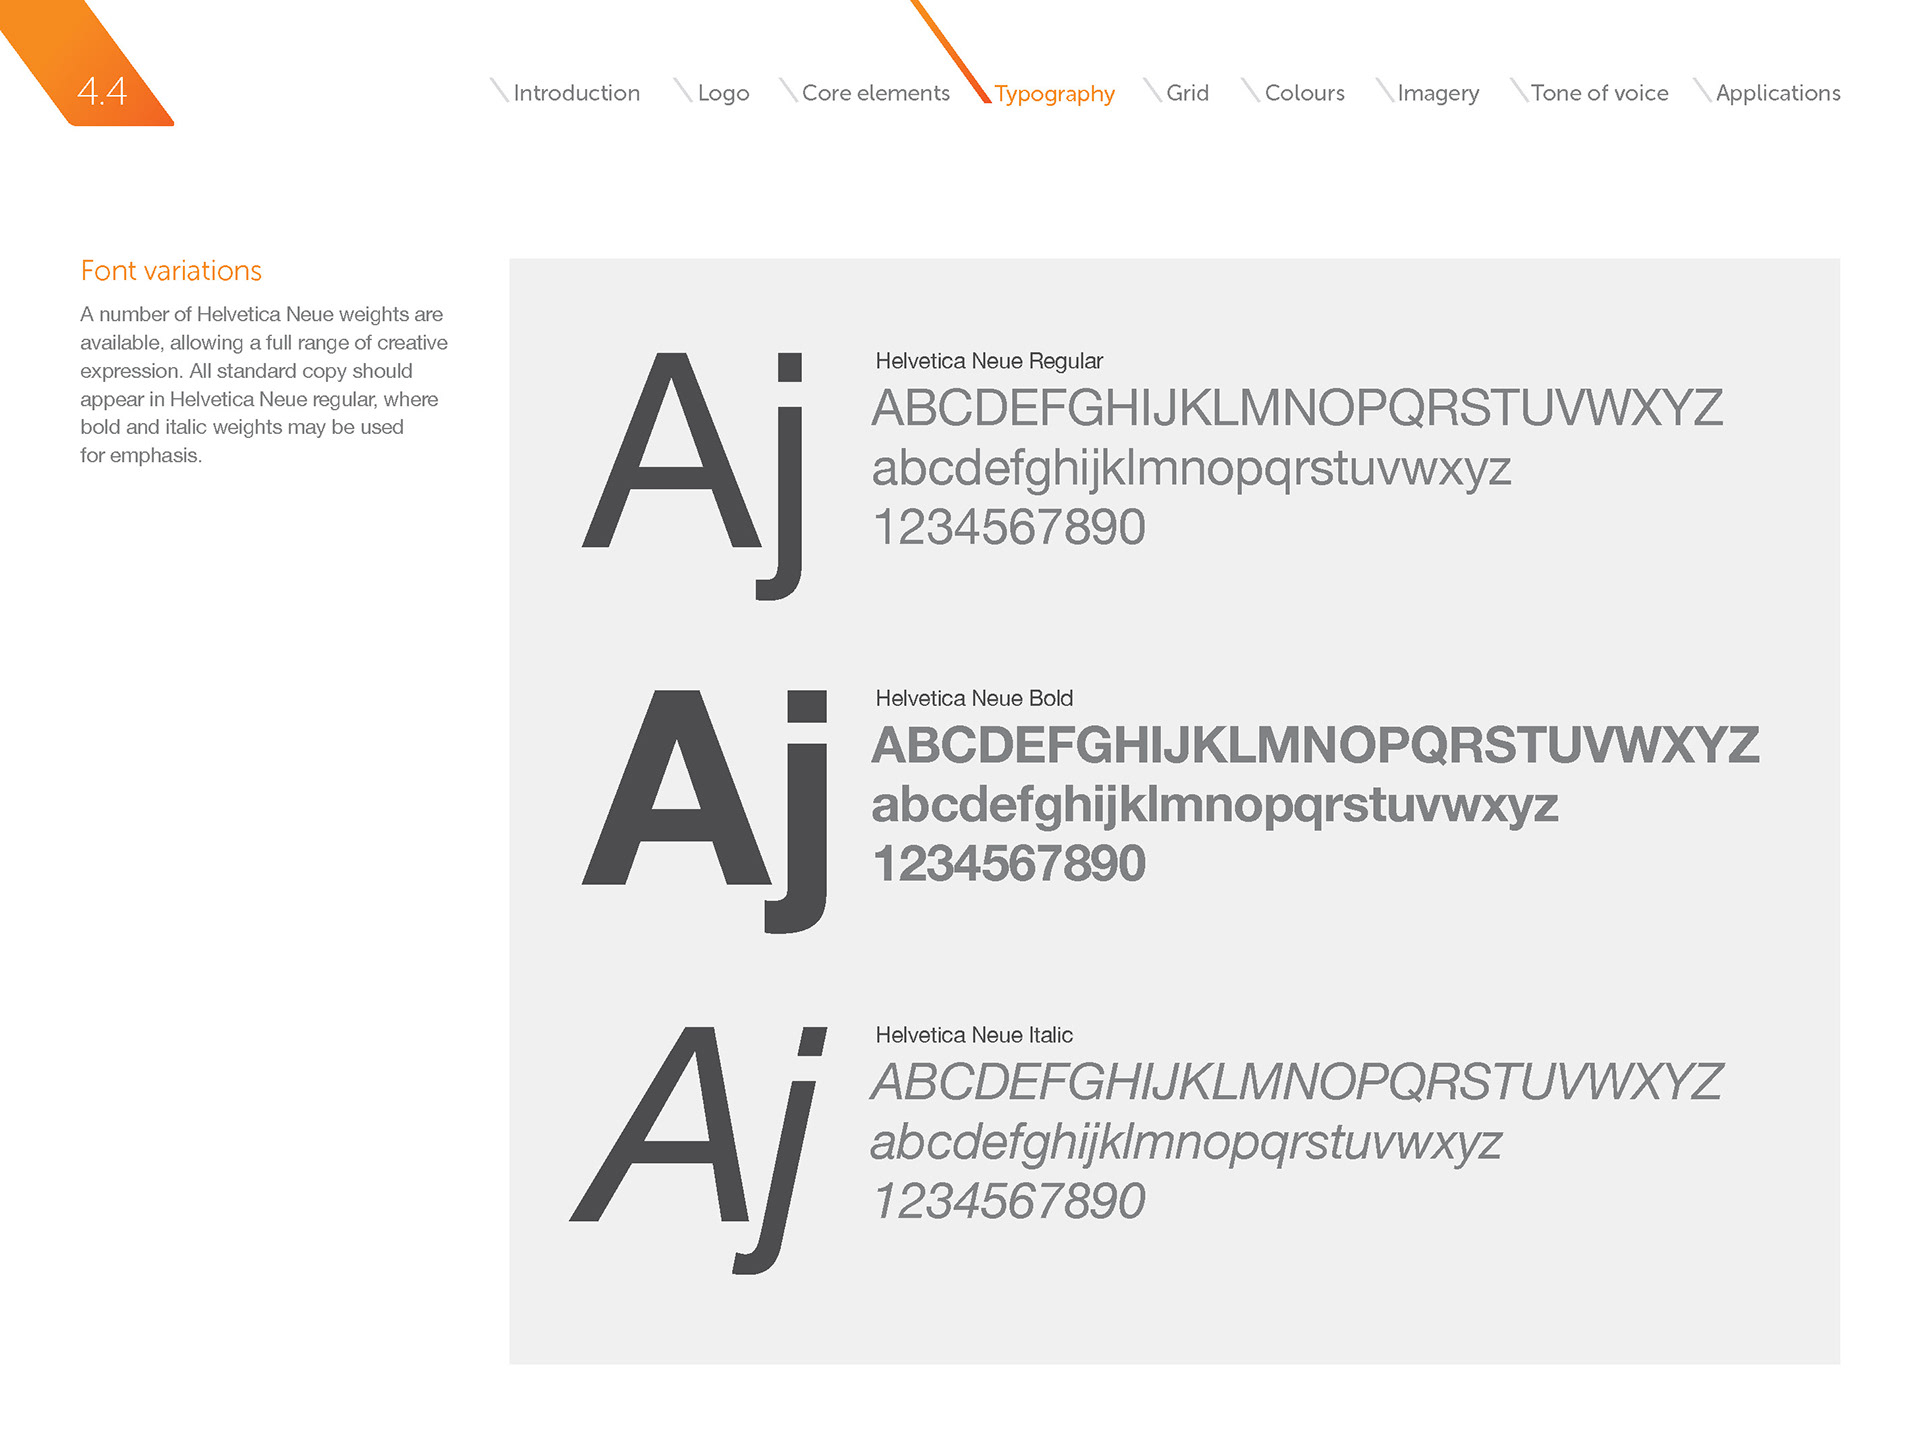The height and width of the screenshot is (1440, 1920).
Task: Click the Font variations heading
Action: click(x=171, y=271)
